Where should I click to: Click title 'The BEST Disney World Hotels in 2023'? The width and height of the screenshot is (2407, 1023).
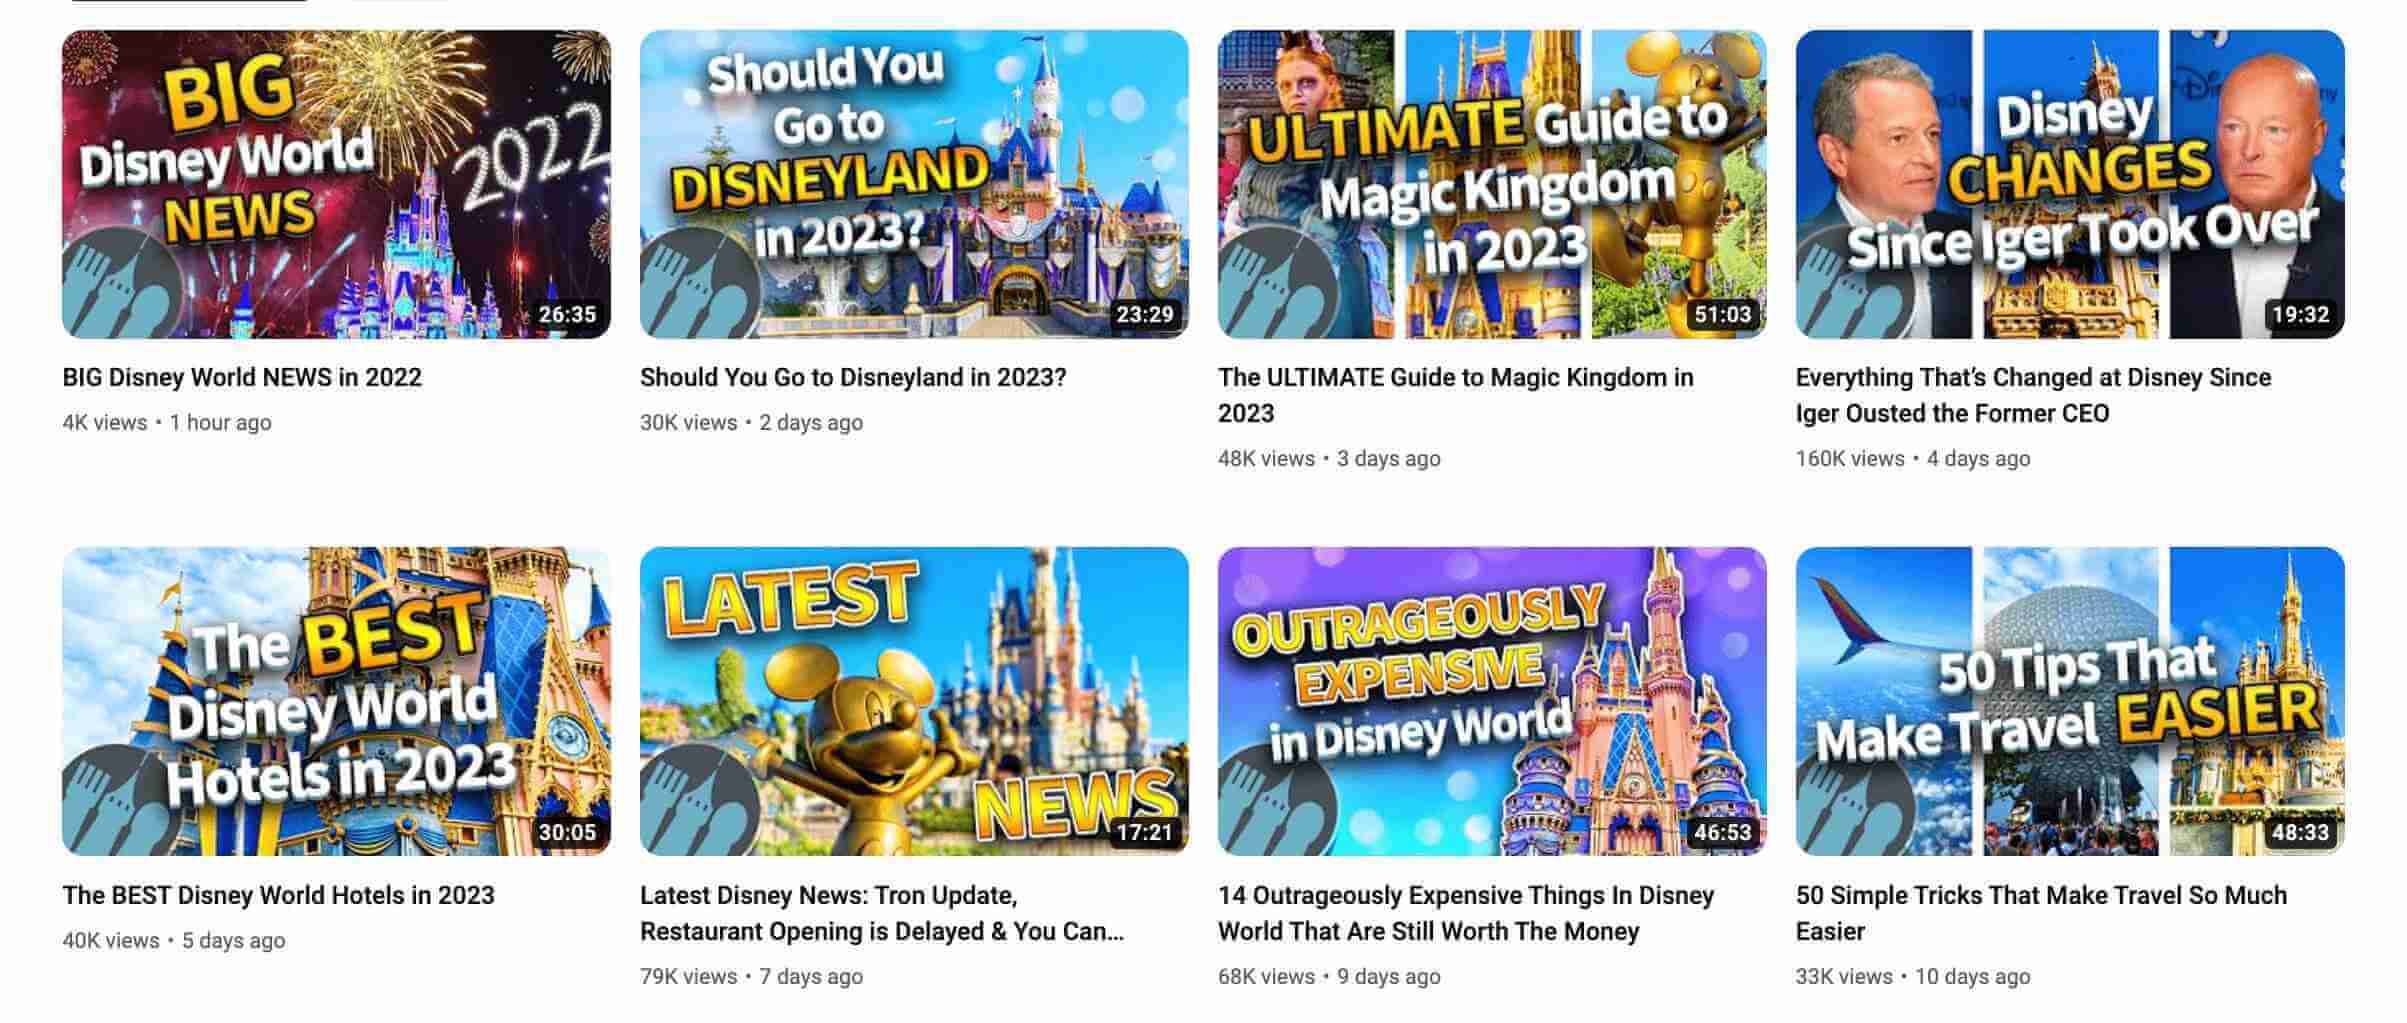click(278, 895)
